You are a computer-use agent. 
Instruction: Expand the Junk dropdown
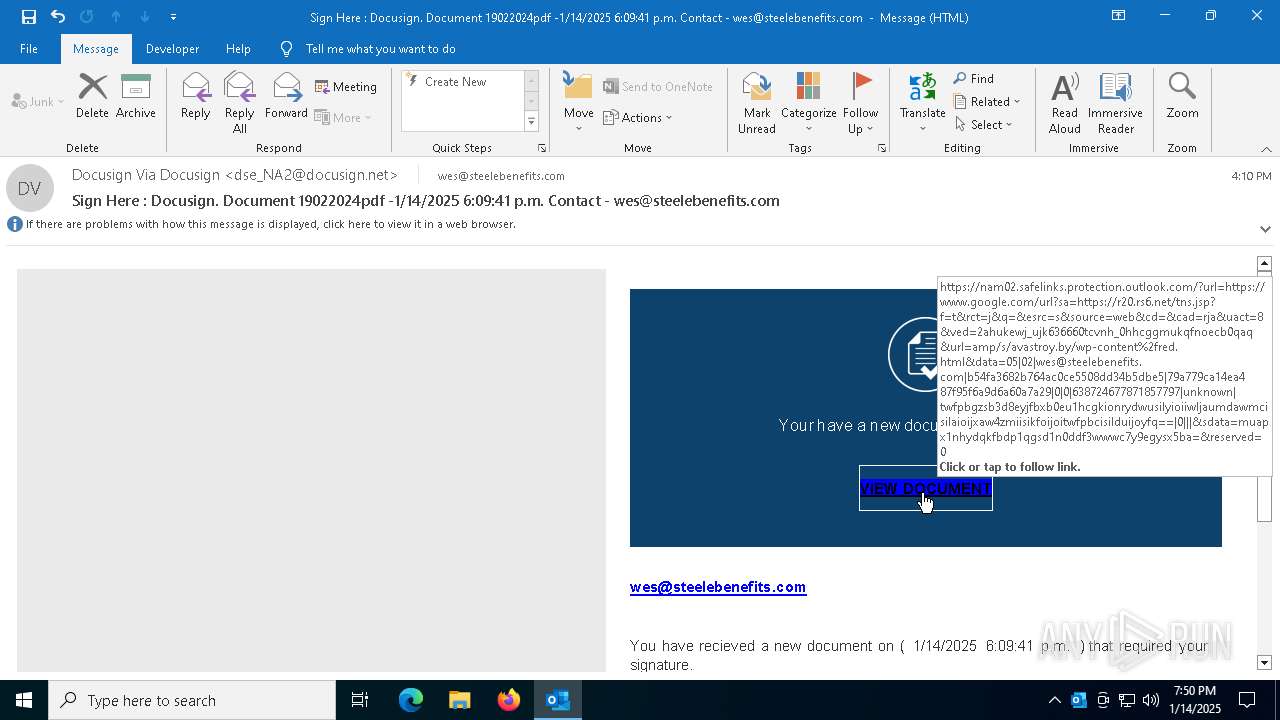coord(38,102)
